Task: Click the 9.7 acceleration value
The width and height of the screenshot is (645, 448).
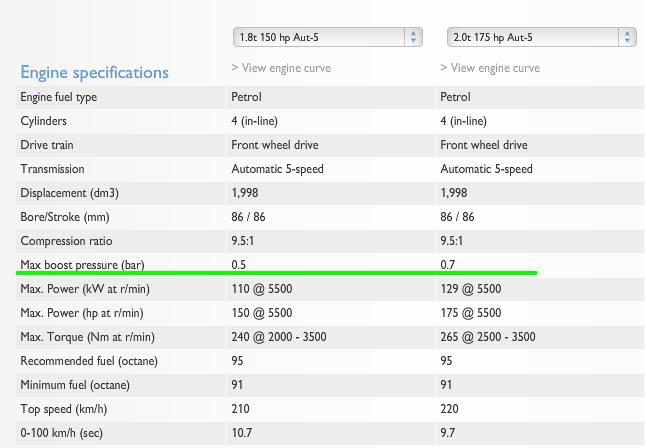Action: 448,433
